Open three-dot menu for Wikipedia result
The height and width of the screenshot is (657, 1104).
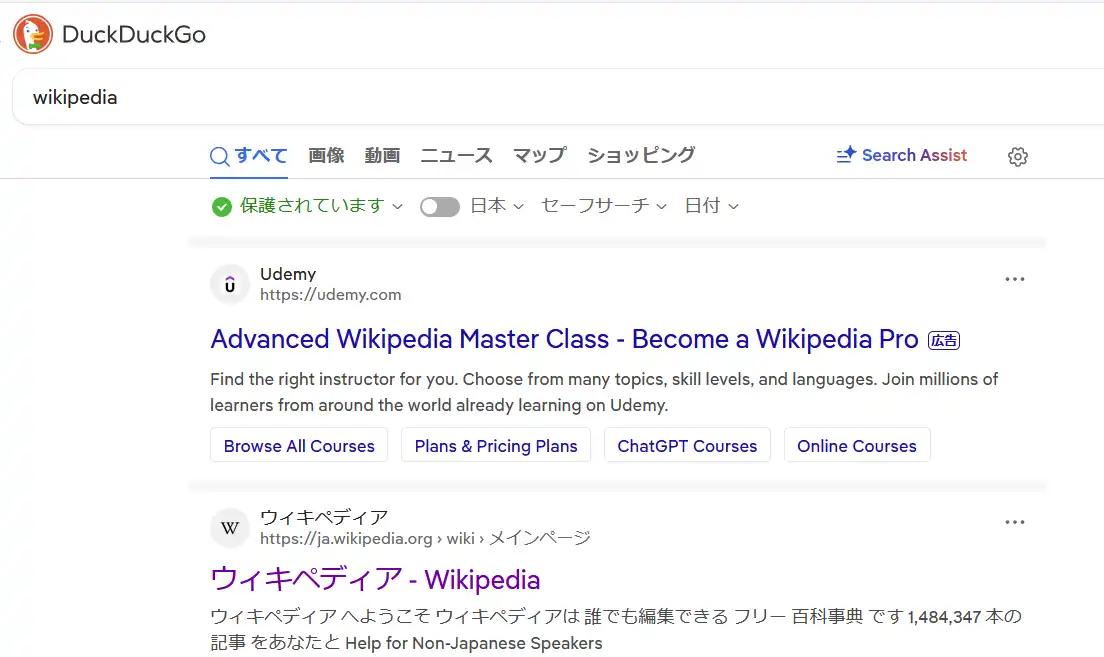(1015, 522)
